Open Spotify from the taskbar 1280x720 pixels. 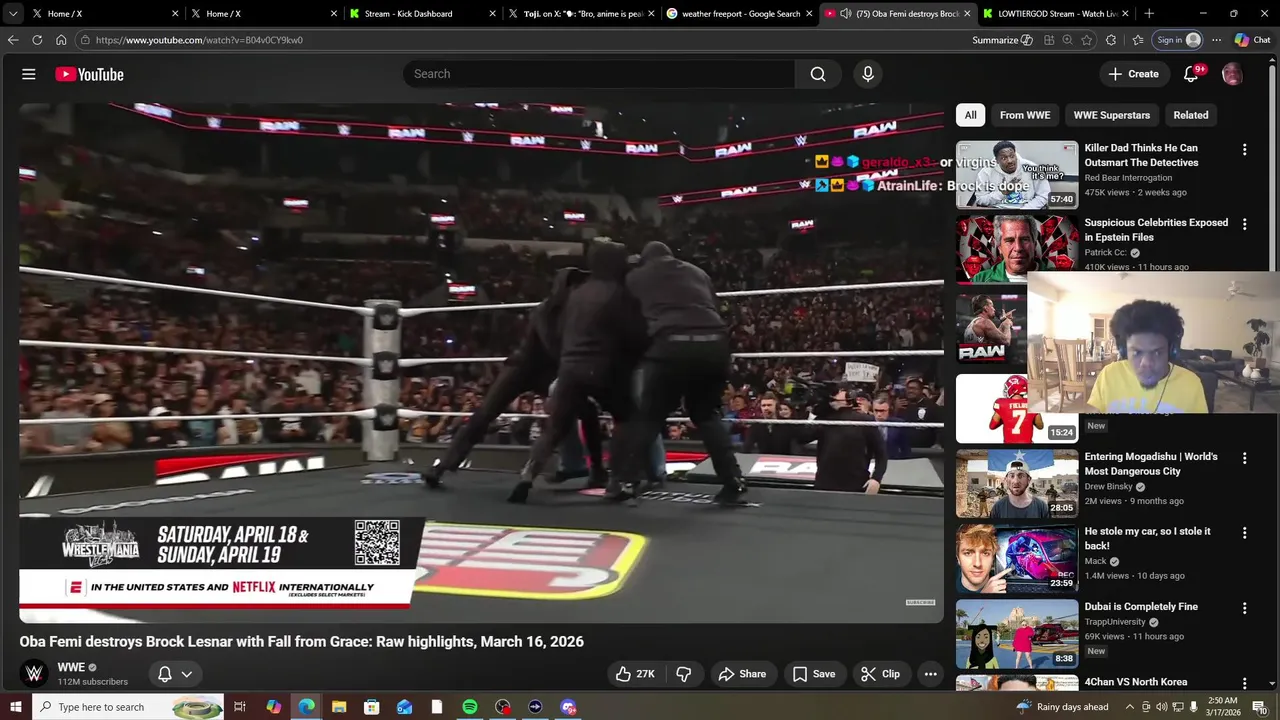470,707
